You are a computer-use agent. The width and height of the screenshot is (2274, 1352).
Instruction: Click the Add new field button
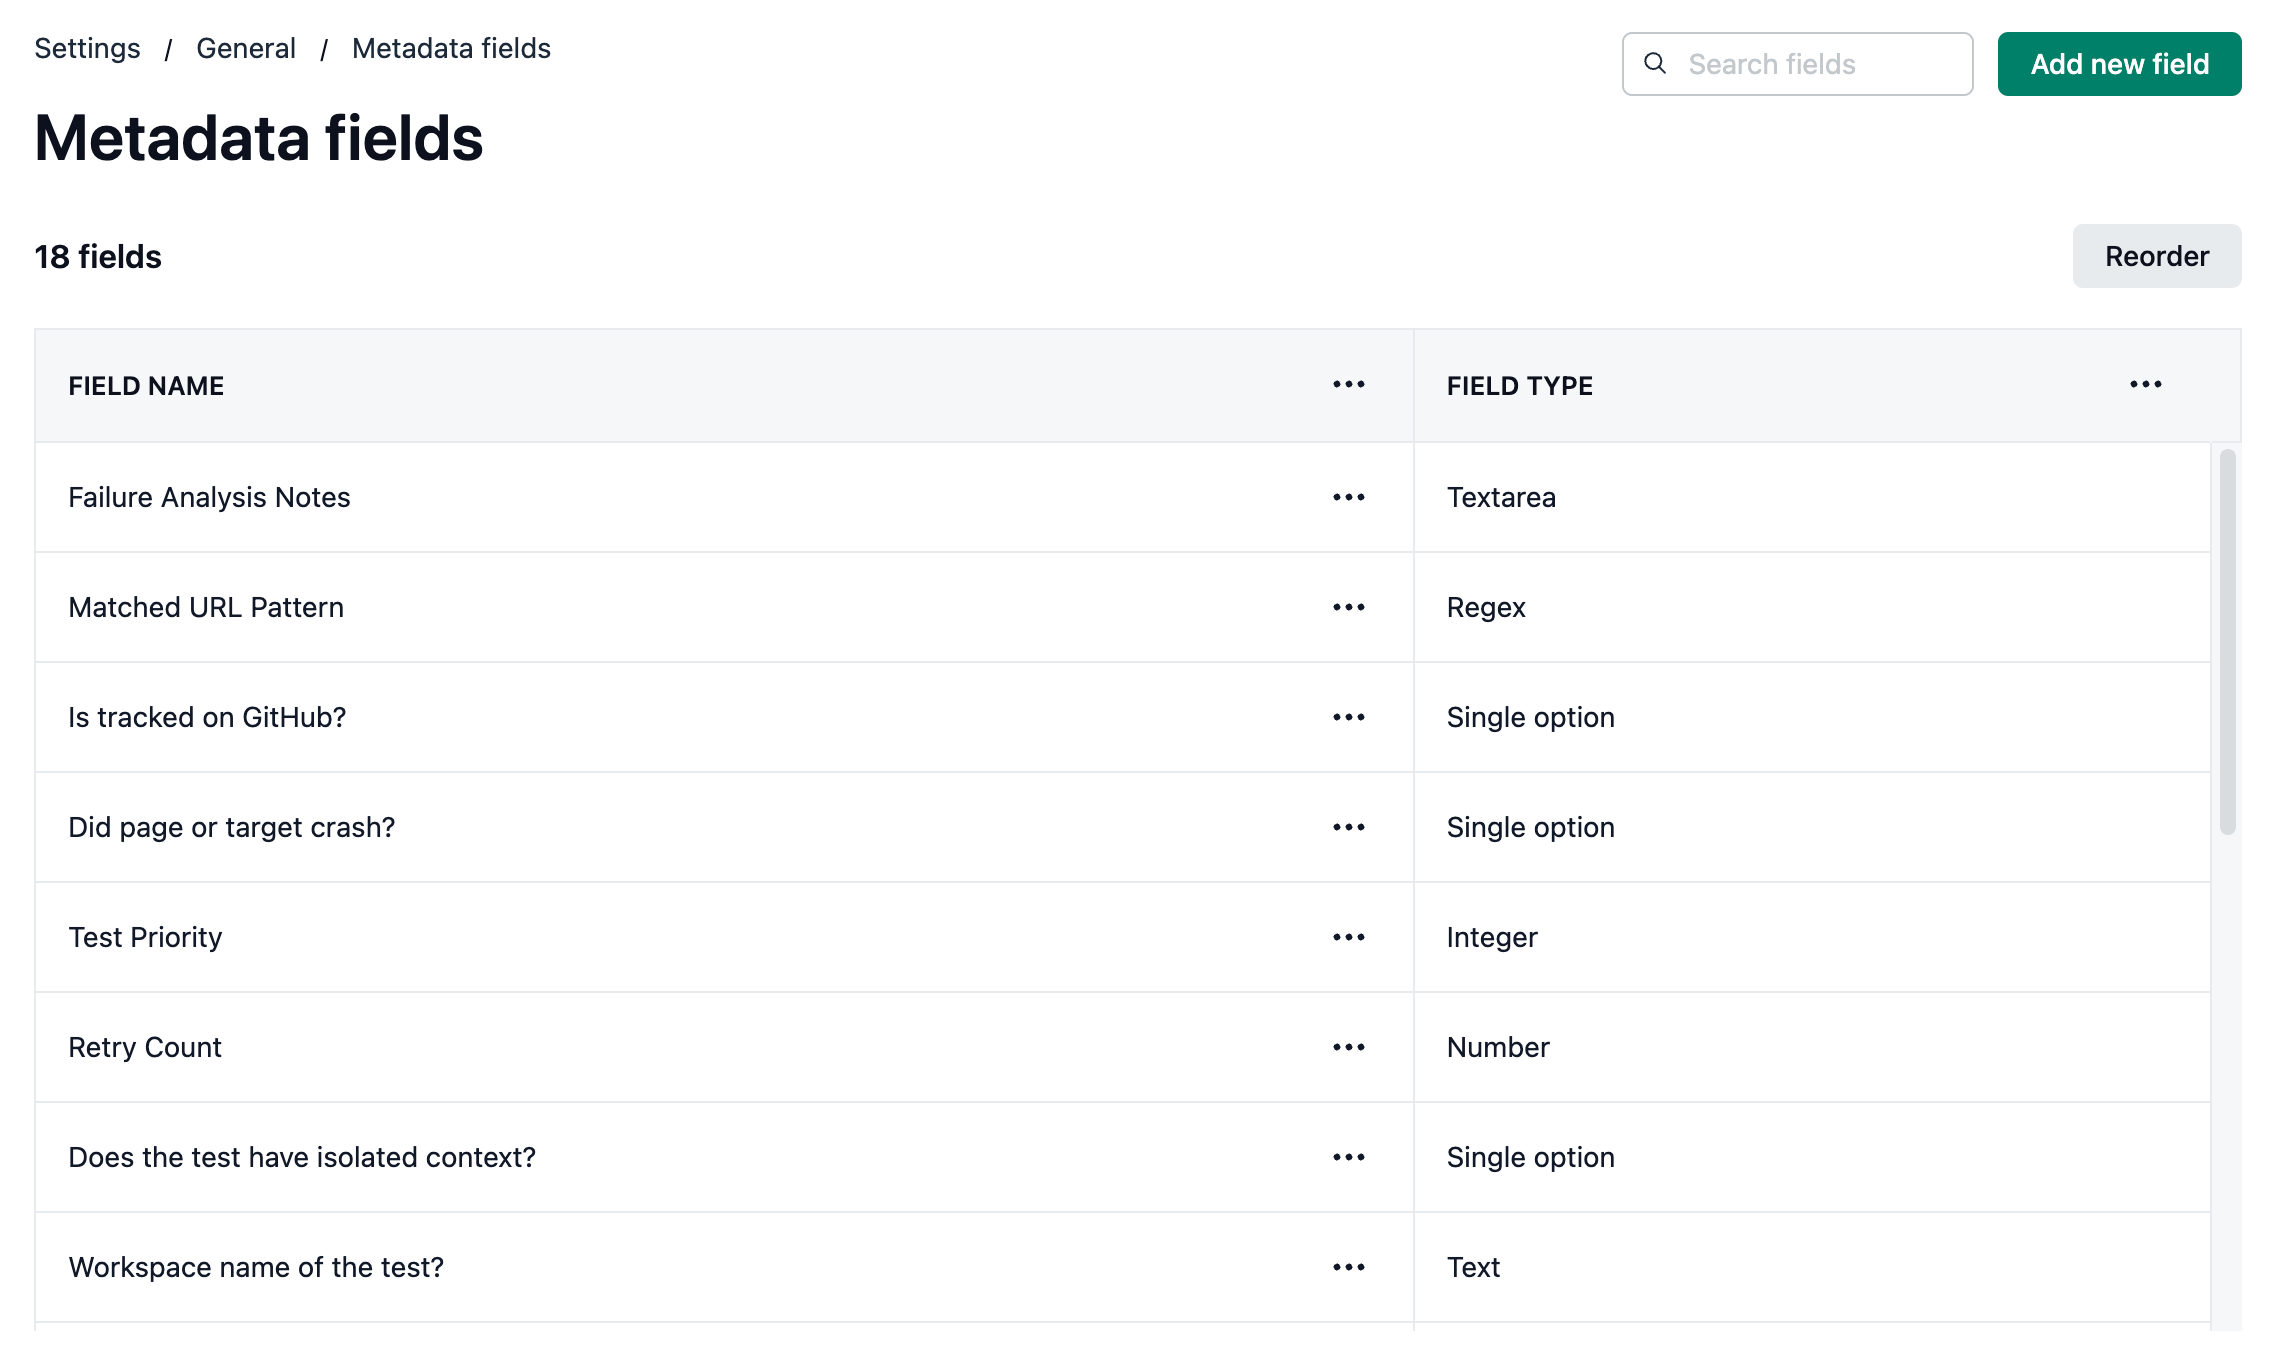pos(2119,64)
